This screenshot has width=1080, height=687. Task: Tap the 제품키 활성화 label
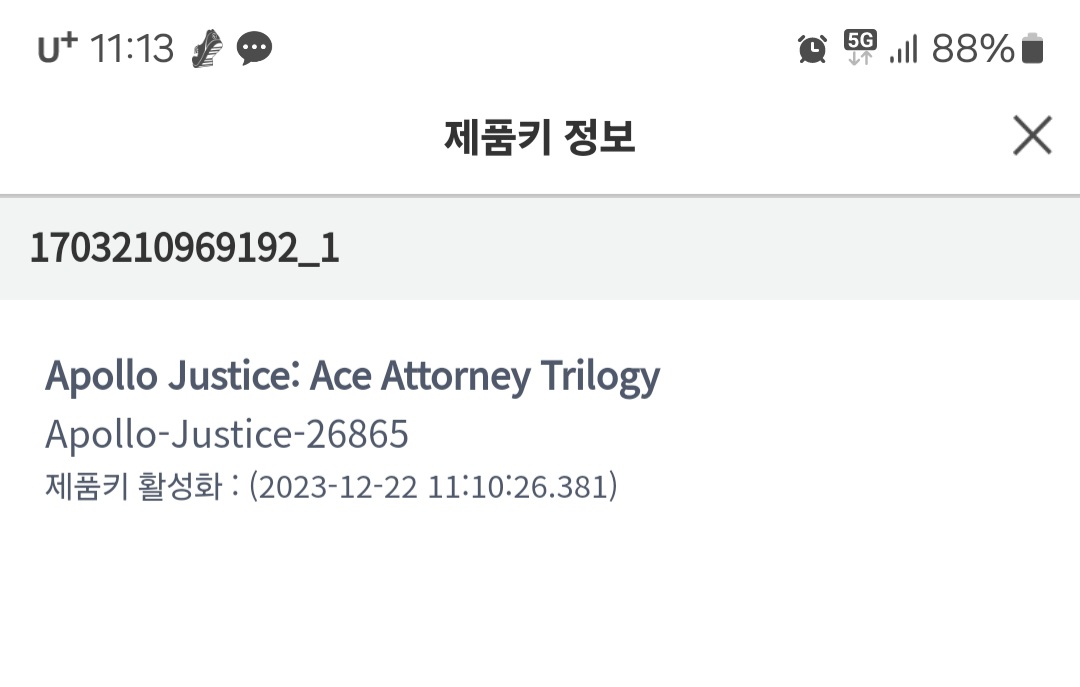(133, 487)
